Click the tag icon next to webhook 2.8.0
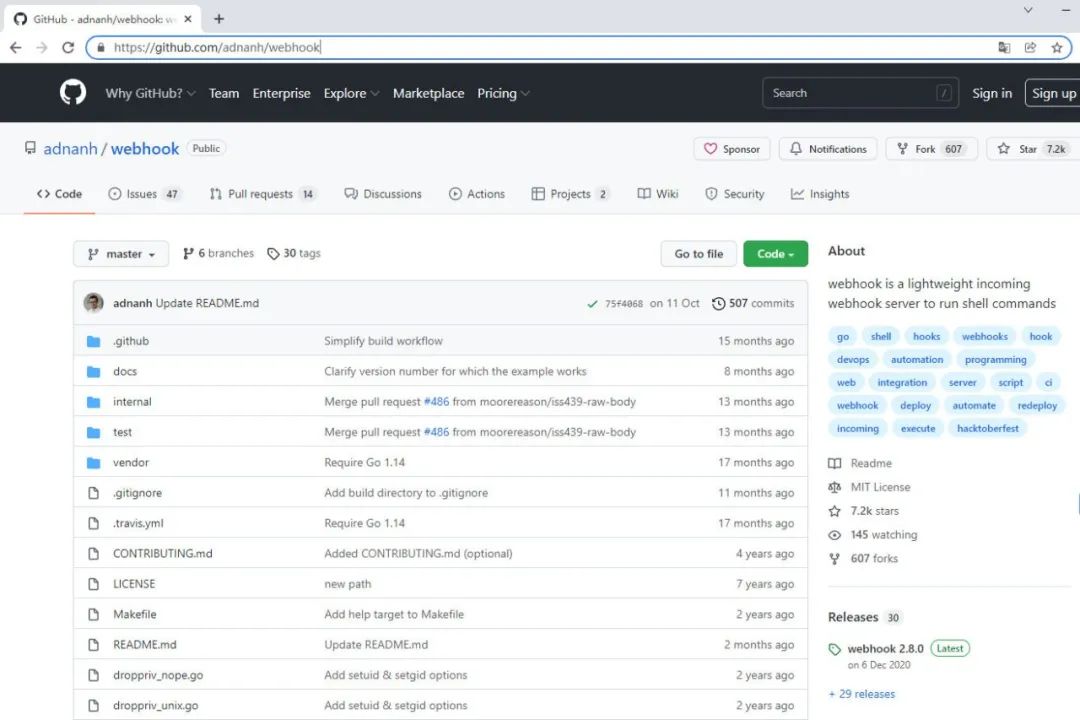 (835, 649)
